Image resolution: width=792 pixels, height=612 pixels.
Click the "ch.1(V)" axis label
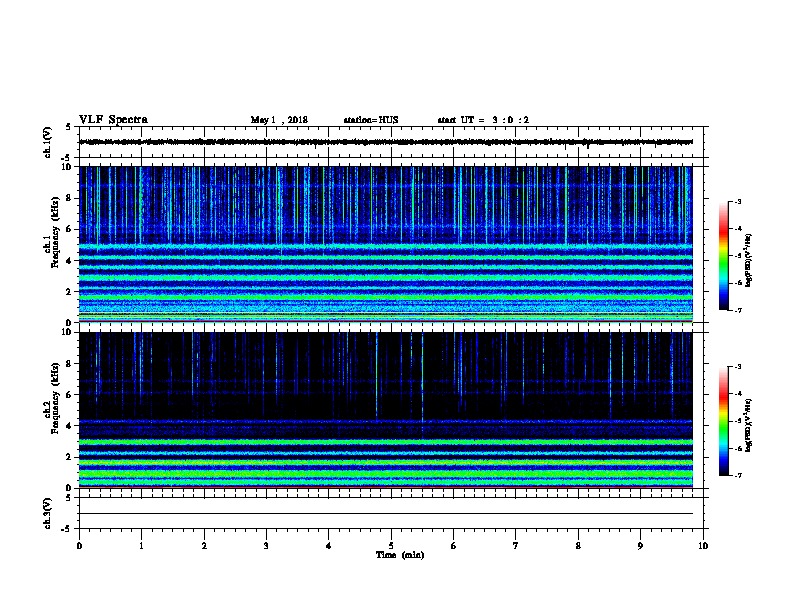47,142
